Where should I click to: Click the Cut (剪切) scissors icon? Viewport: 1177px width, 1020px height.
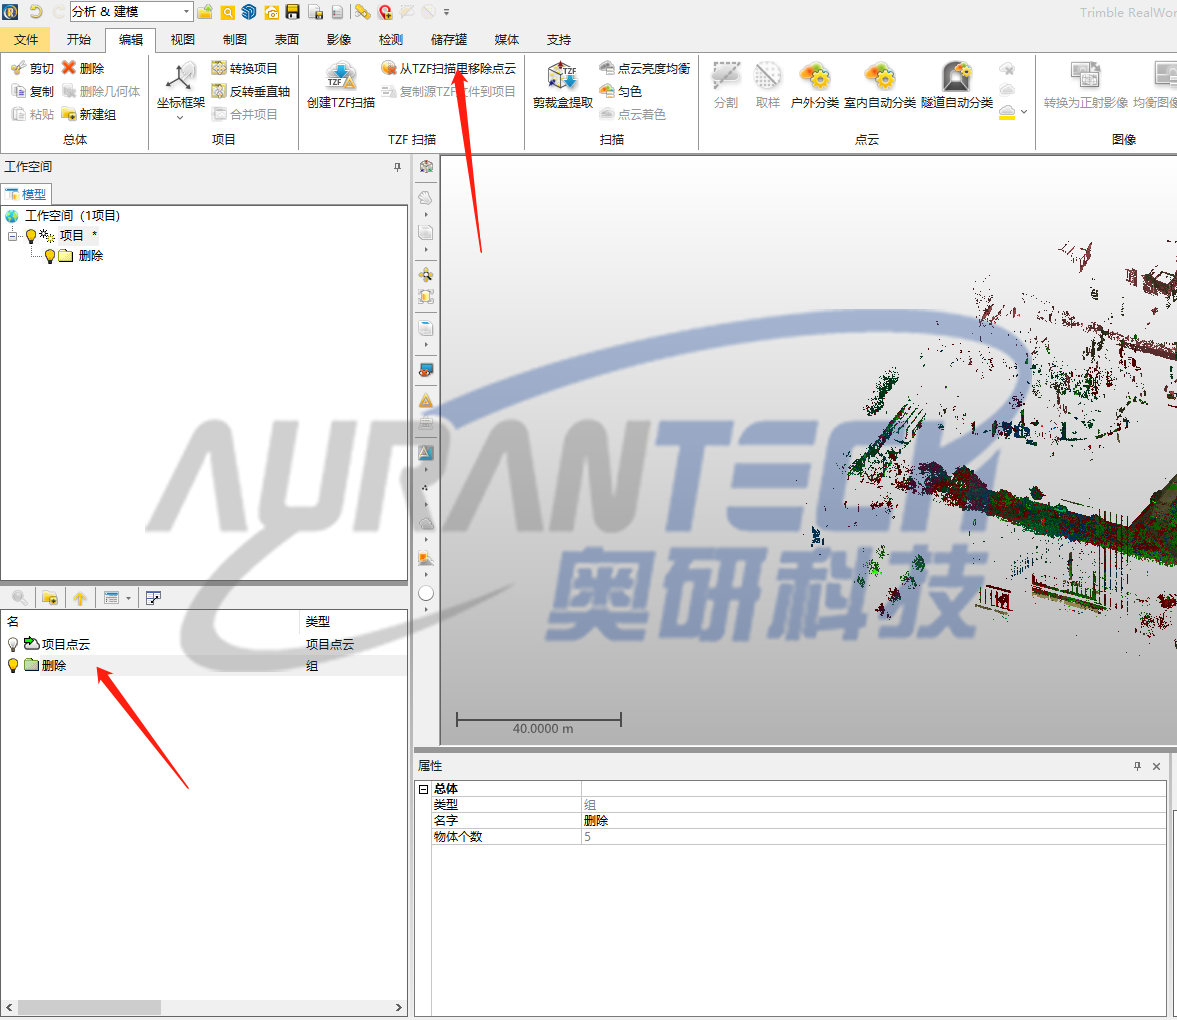[x=19, y=68]
